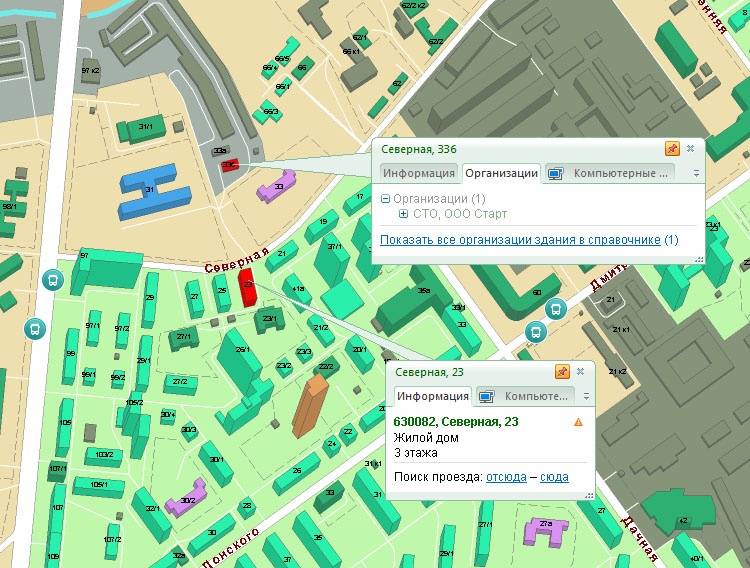Open tab overflow menu in Северная, 33б card
The width and height of the screenshot is (750, 568).
point(695,173)
